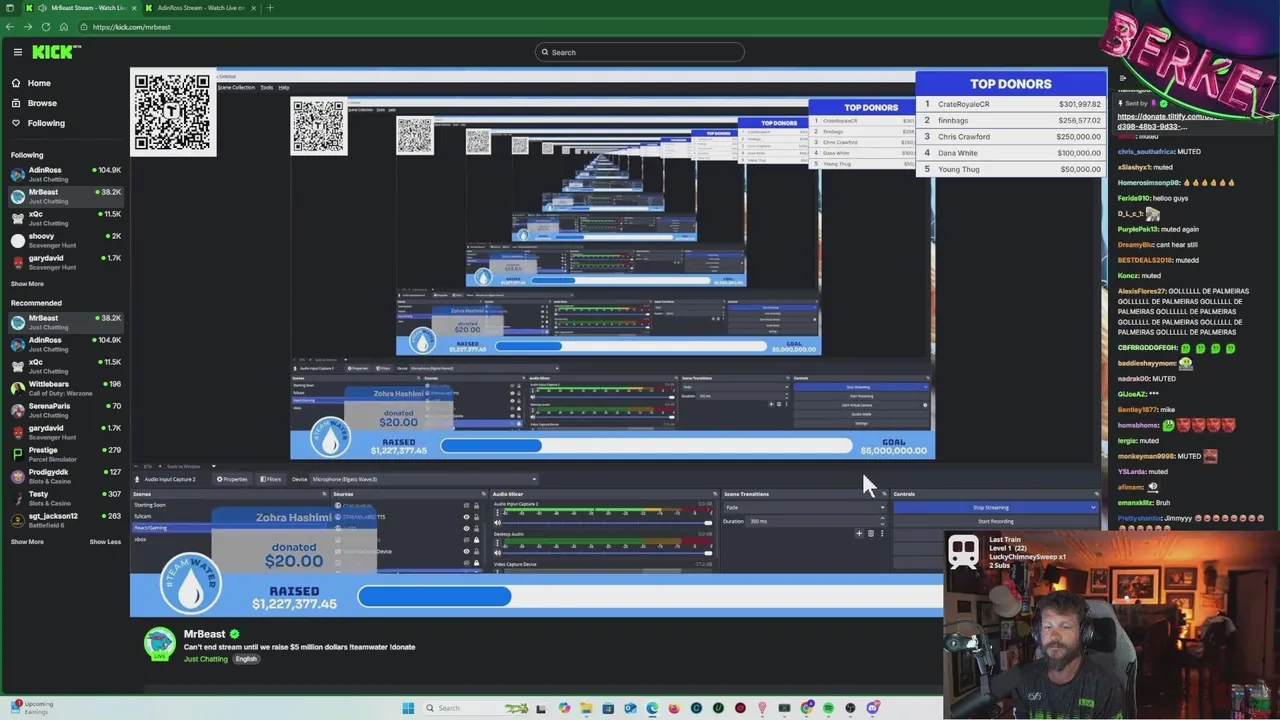The image size is (1280, 720).
Task: Click MrBeast avatar below the stream
Action: pyautogui.click(x=160, y=645)
